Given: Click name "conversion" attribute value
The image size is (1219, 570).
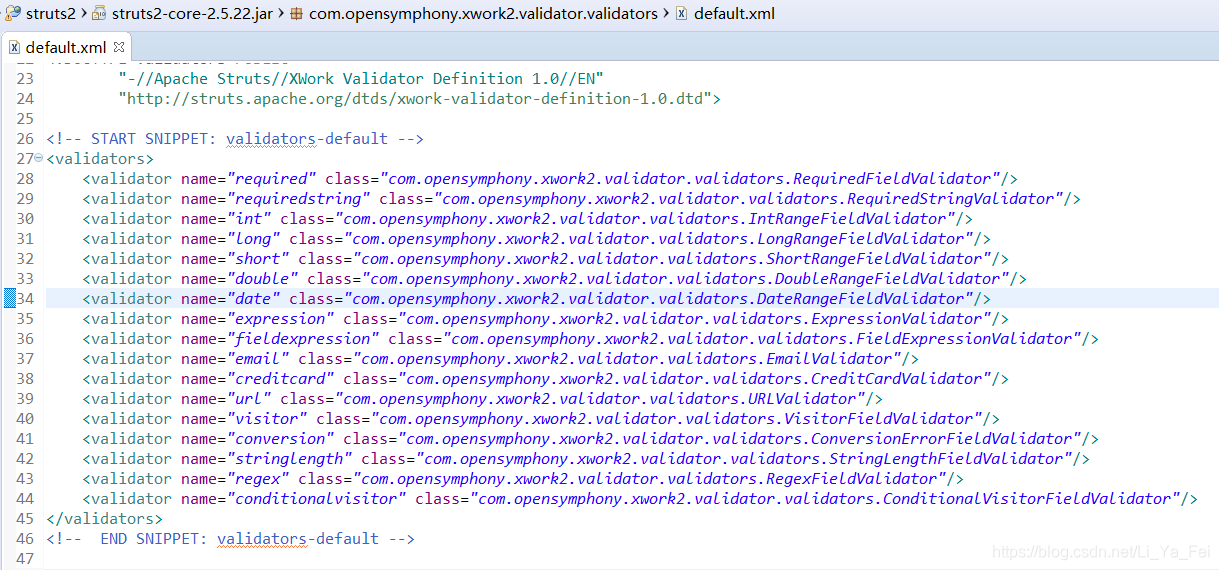Looking at the screenshot, I should [281, 438].
